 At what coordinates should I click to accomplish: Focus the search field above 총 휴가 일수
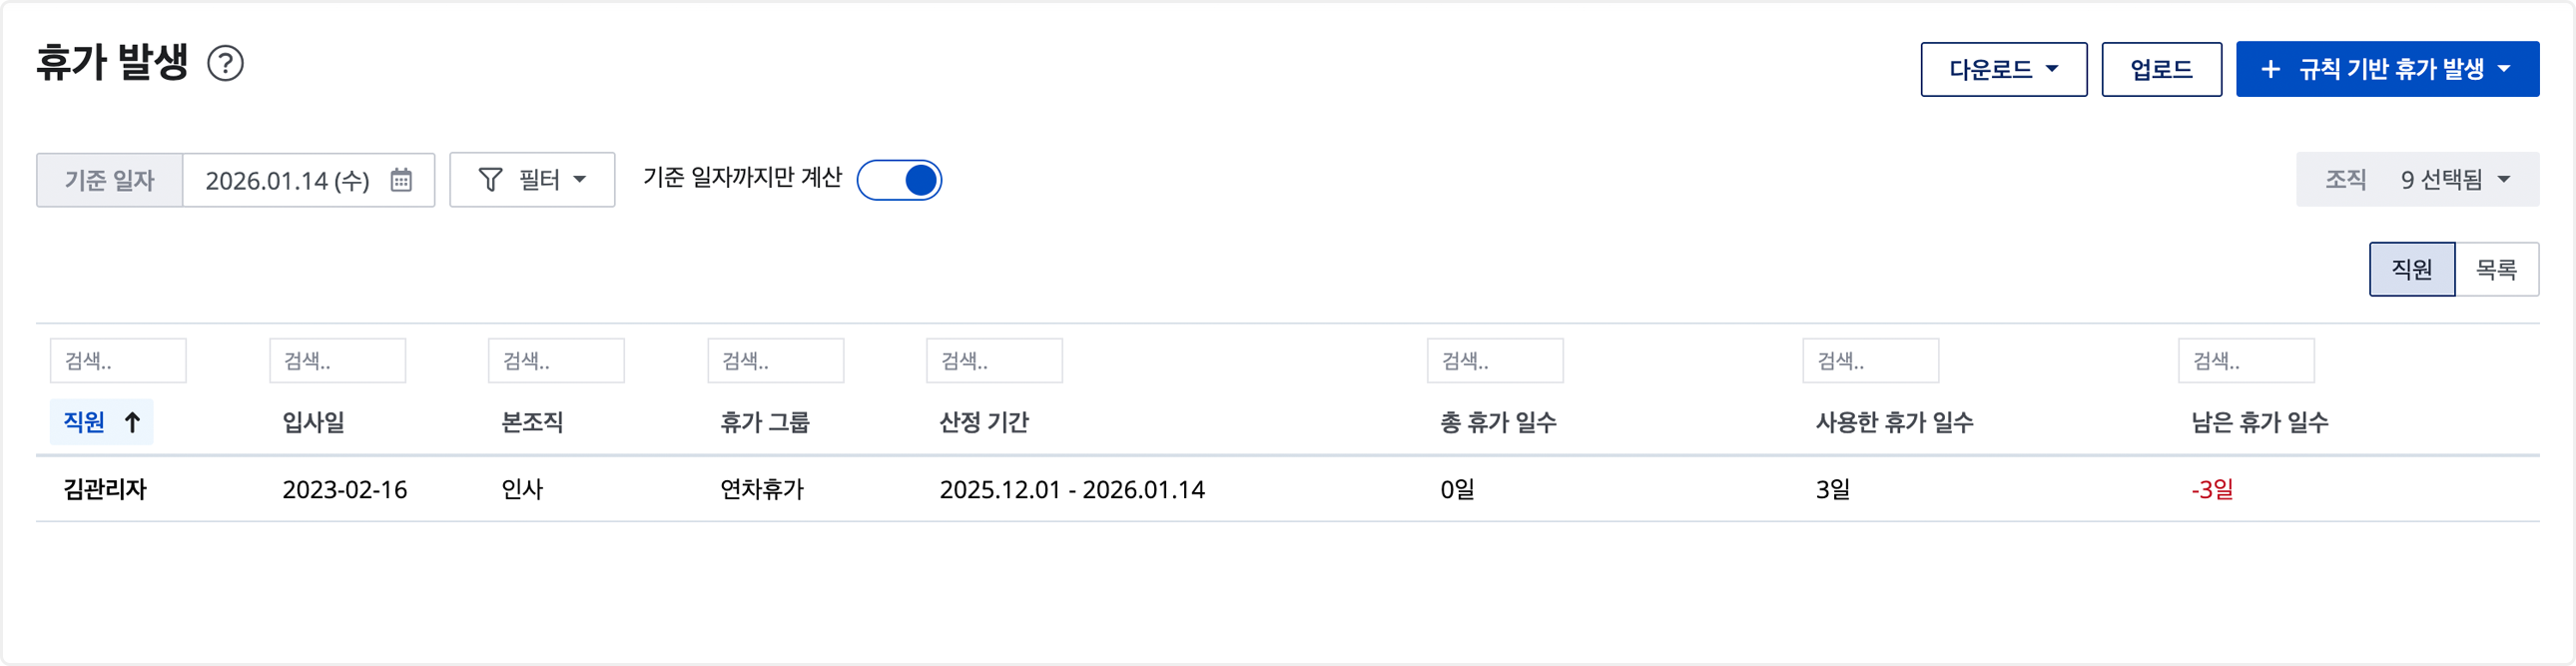(x=1494, y=361)
